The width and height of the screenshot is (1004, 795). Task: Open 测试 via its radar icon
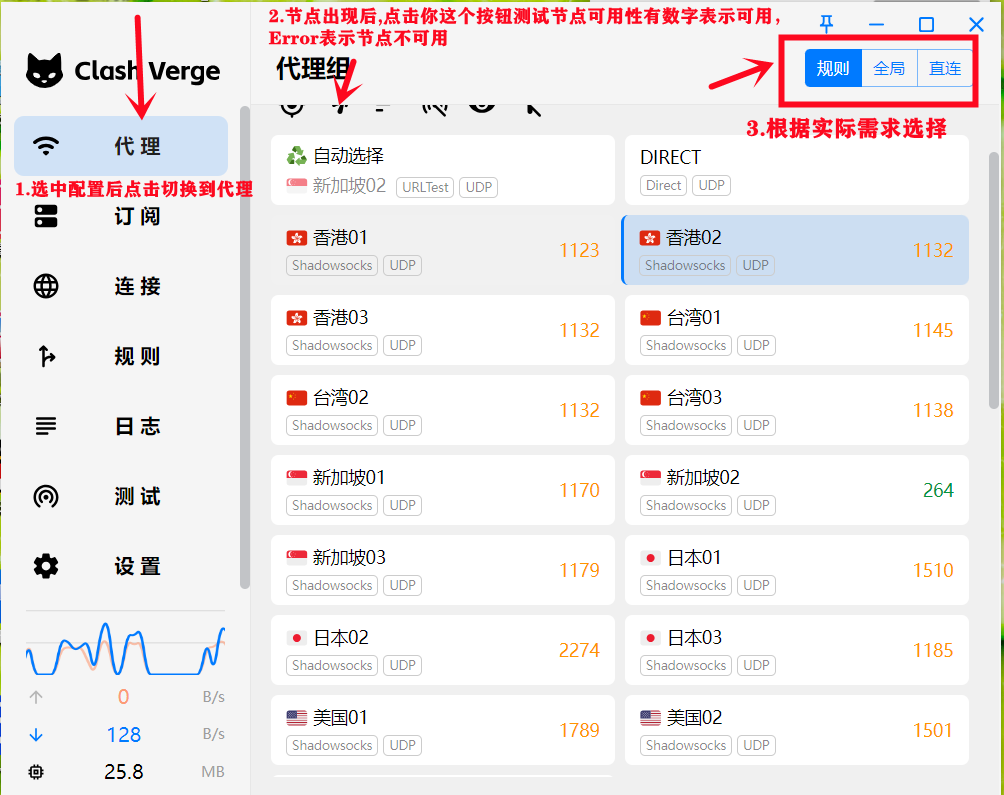(46, 496)
